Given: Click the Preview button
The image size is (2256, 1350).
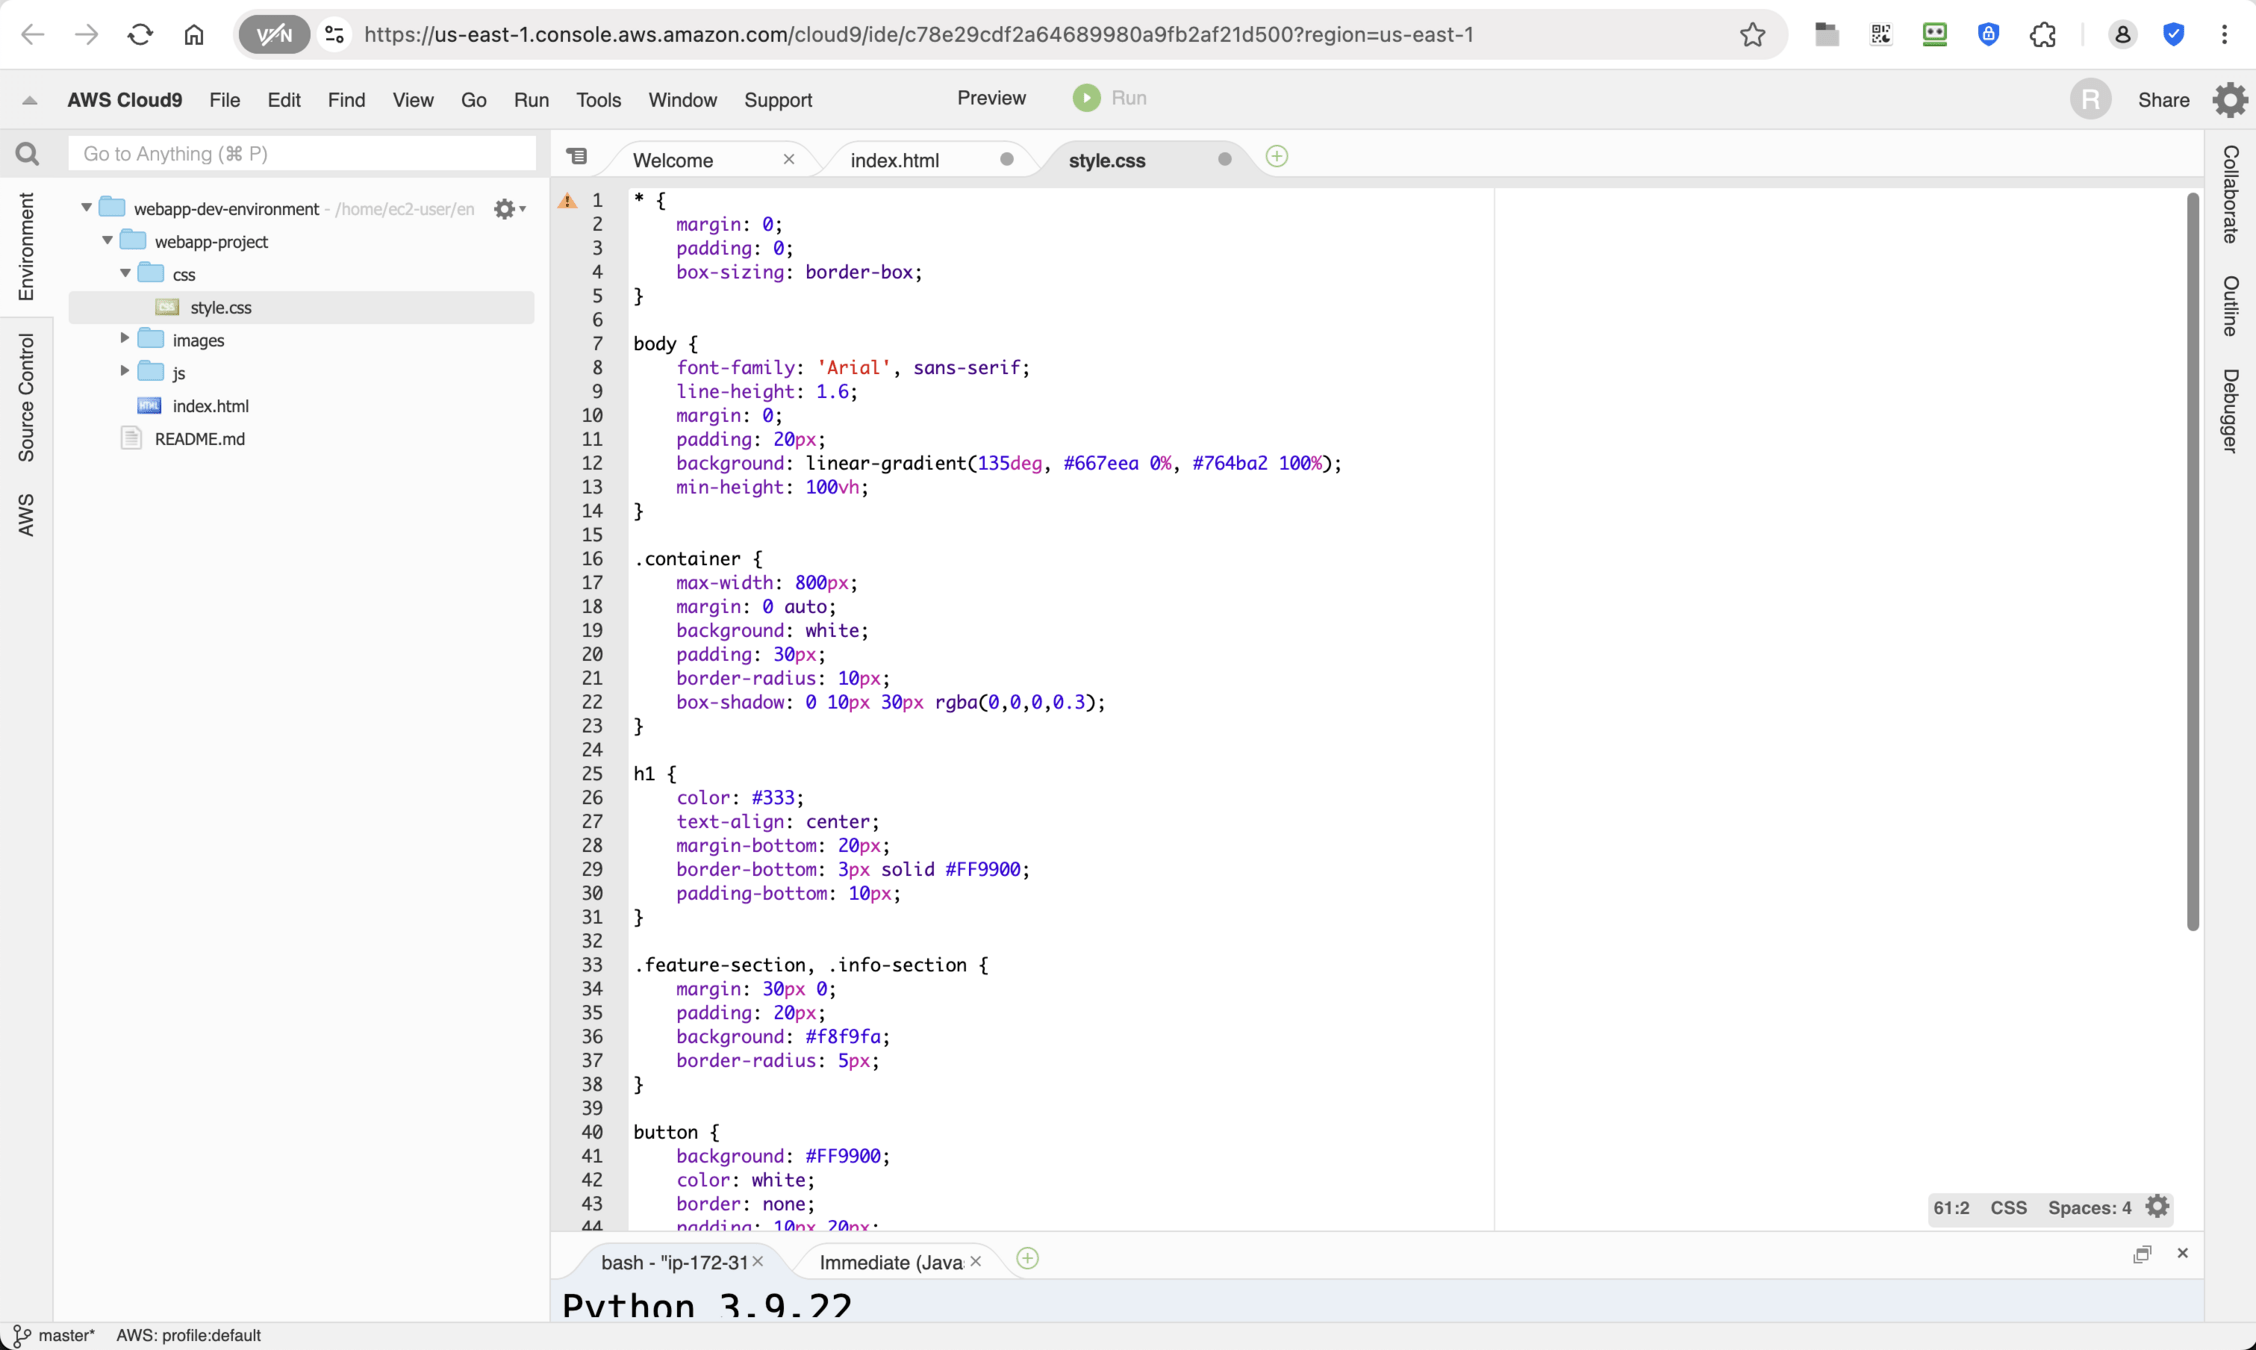Looking at the screenshot, I should [990, 98].
